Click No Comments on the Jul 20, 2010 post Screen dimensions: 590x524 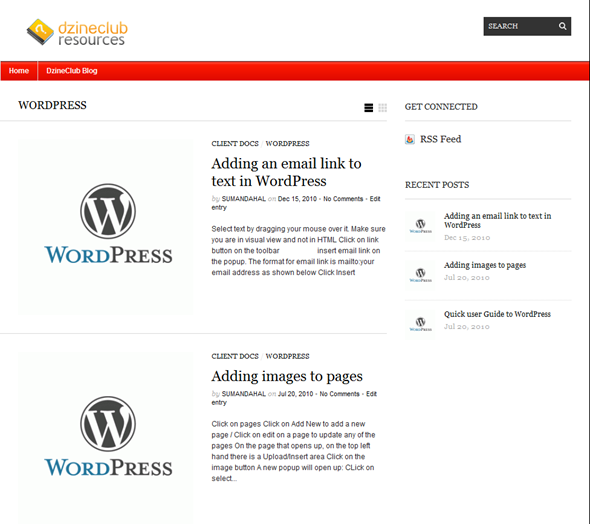[x=339, y=394]
